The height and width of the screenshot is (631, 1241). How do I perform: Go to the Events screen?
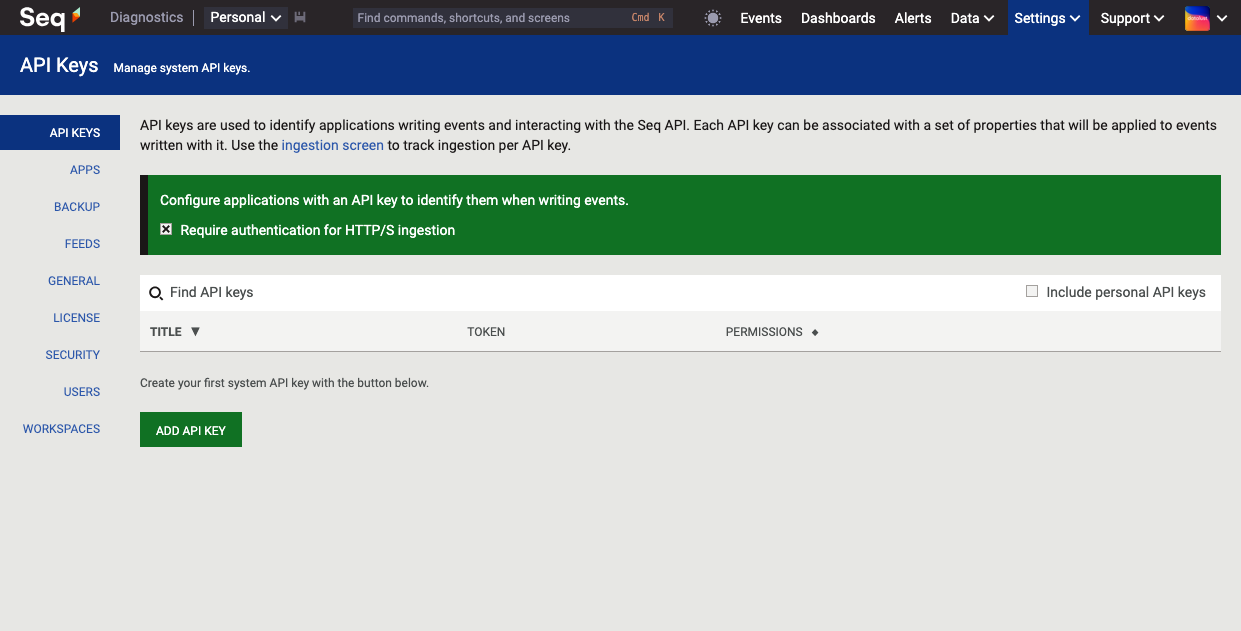[761, 18]
